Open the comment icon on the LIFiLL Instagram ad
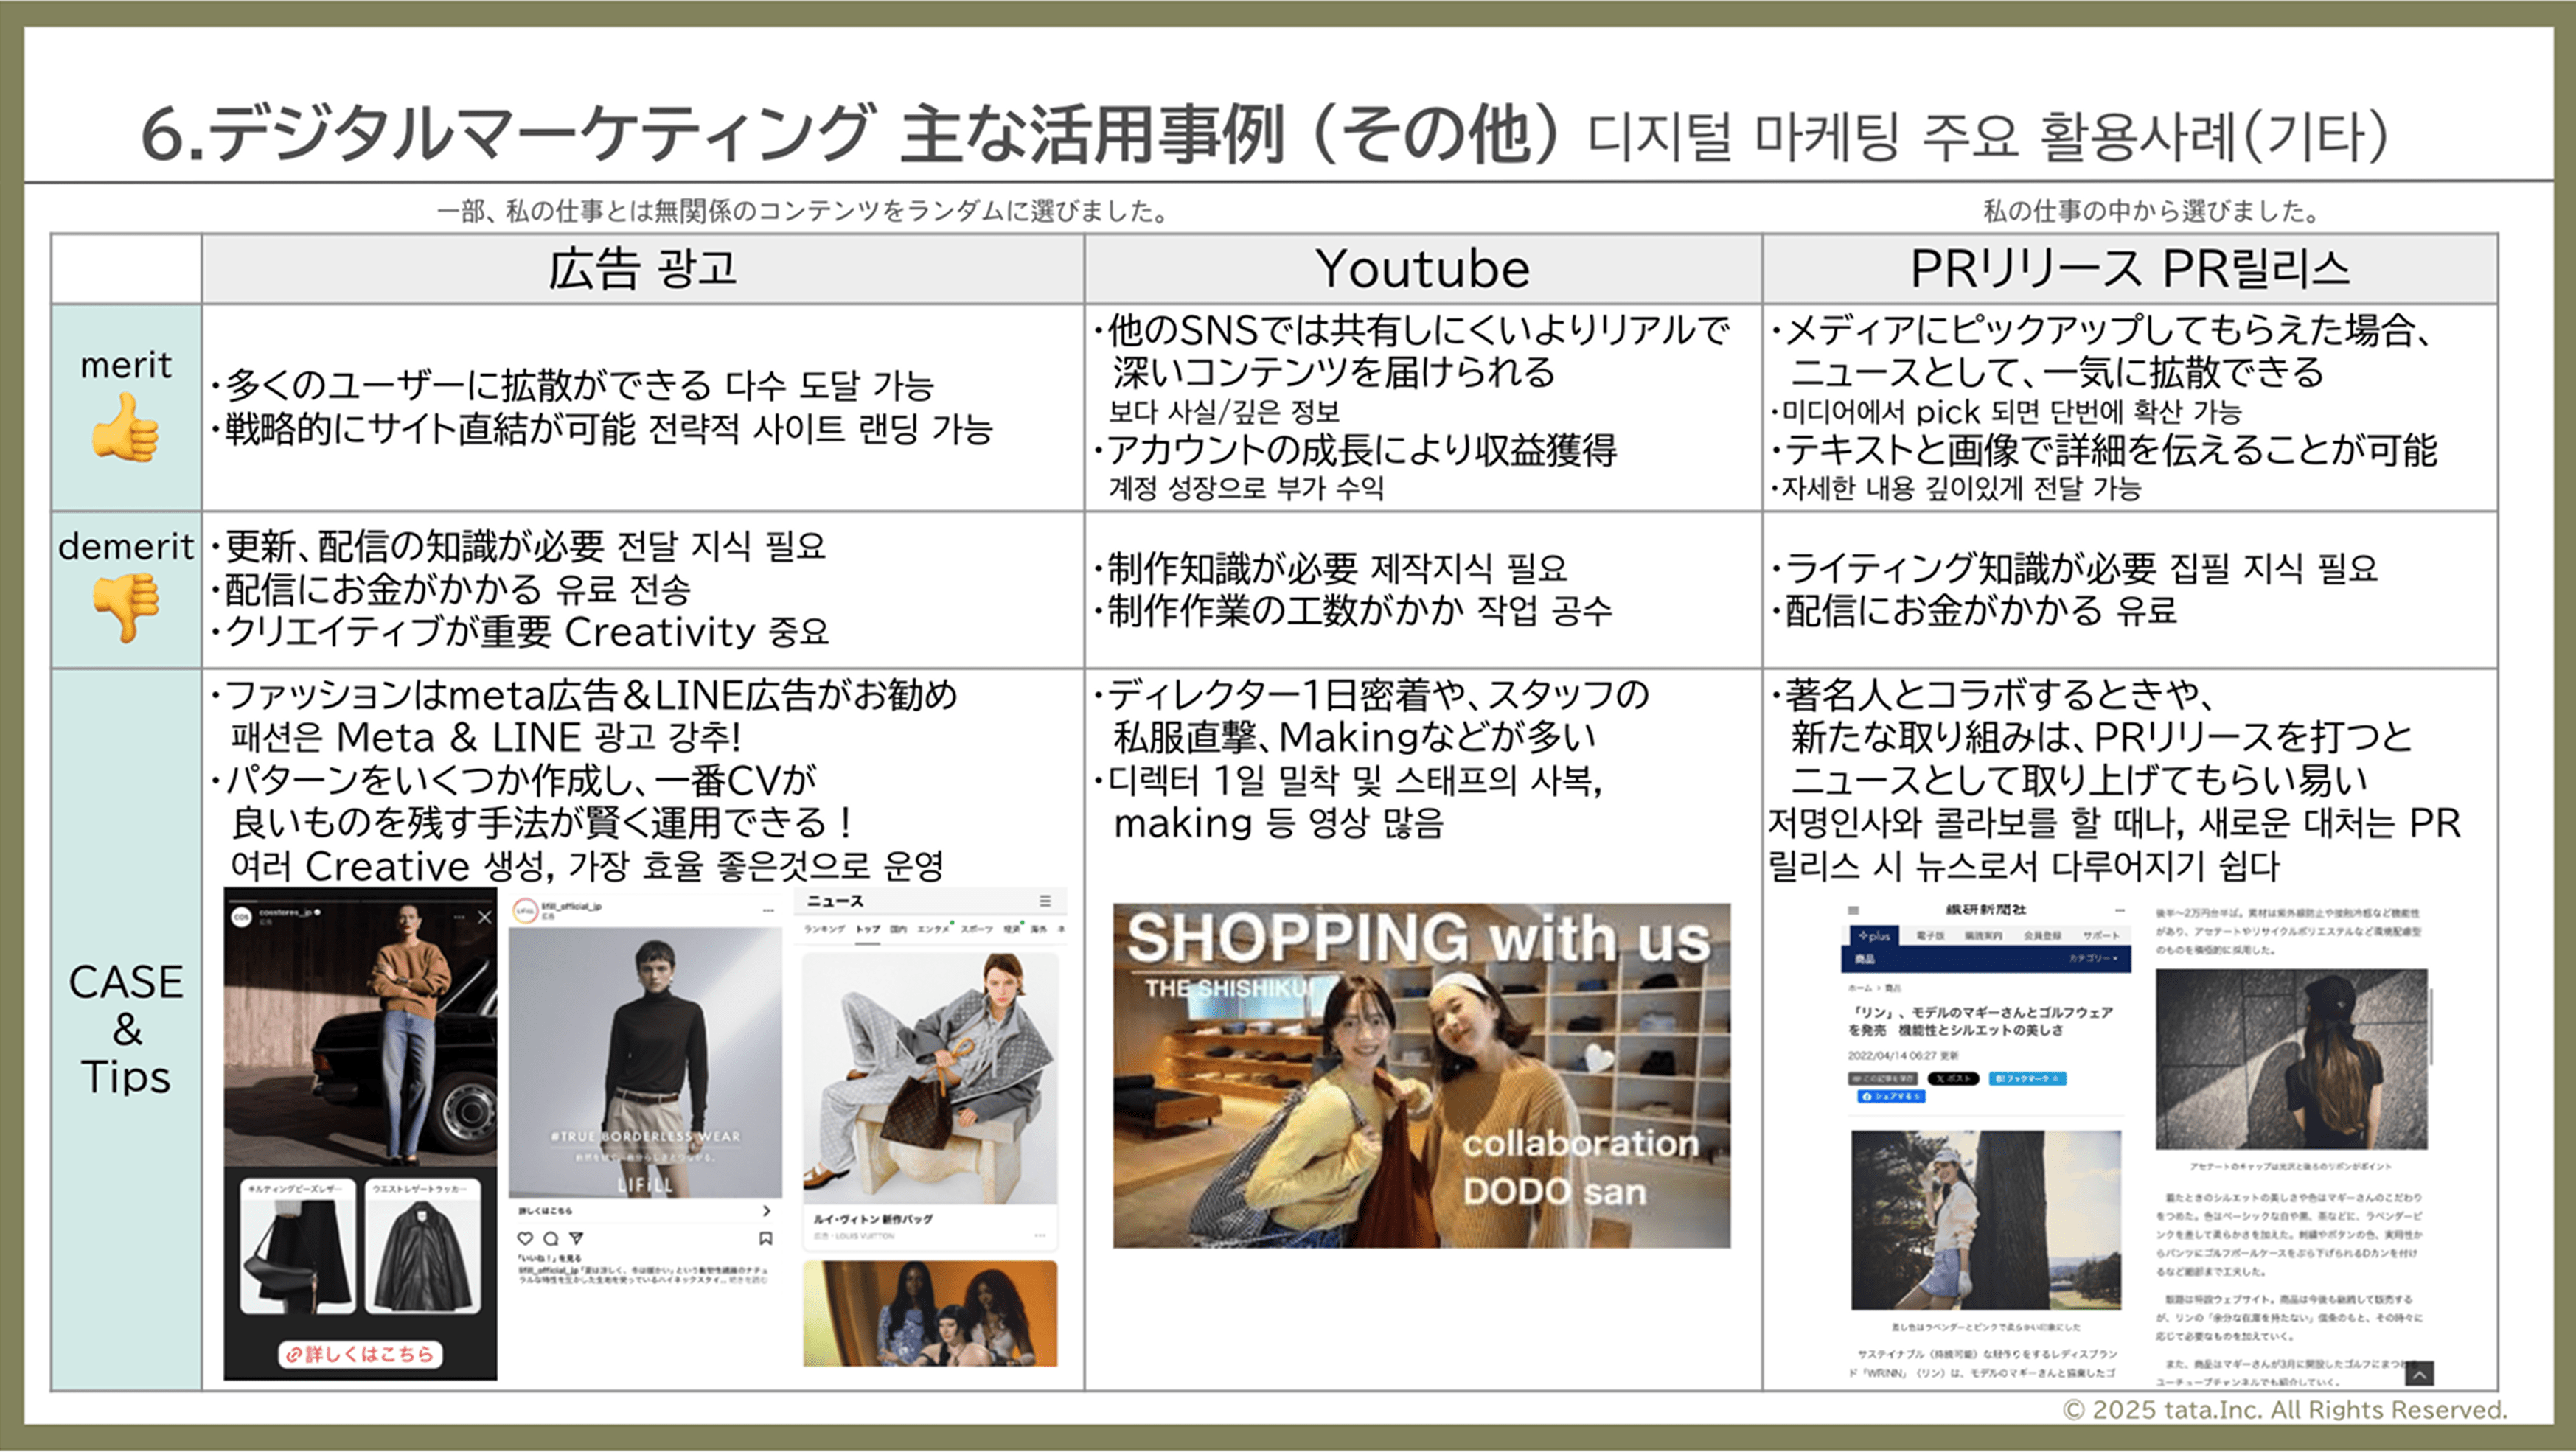Viewport: 2576px width, 1452px height. [x=552, y=1239]
